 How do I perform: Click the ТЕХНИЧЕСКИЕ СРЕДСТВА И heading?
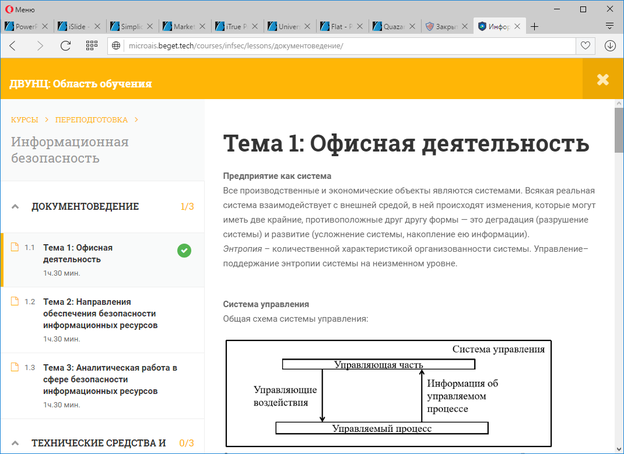pos(99,443)
